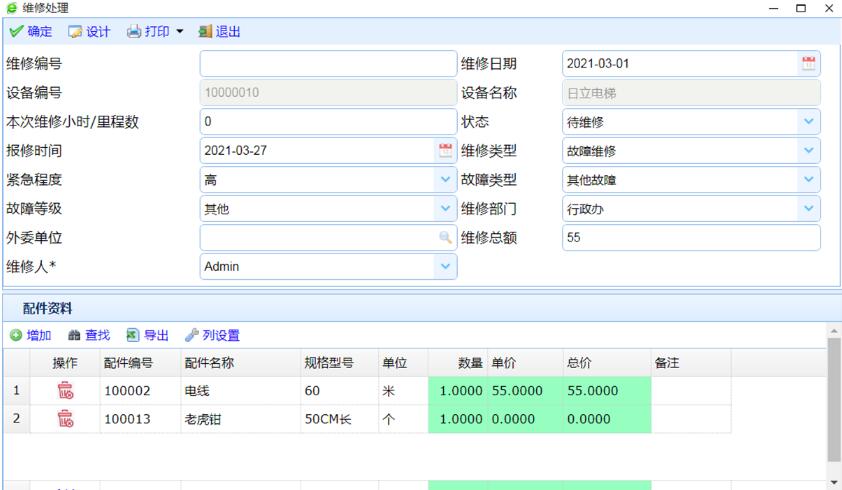Open the 报修时间 calendar picker
This screenshot has width=842, height=490.
(445, 151)
